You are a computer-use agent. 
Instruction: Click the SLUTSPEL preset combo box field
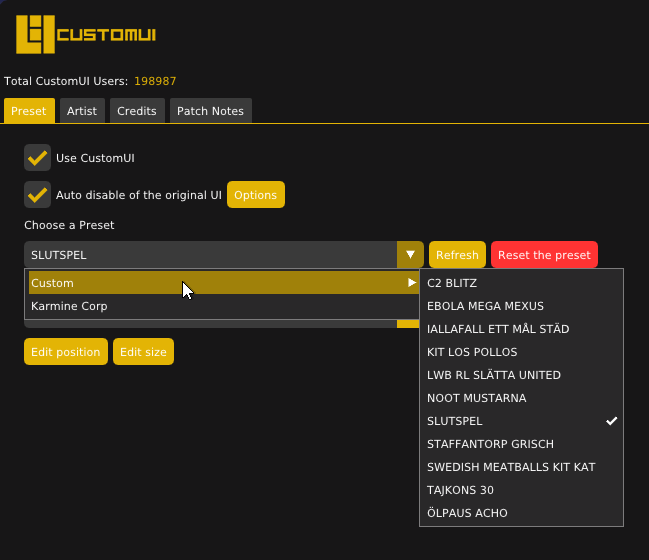(x=210, y=255)
